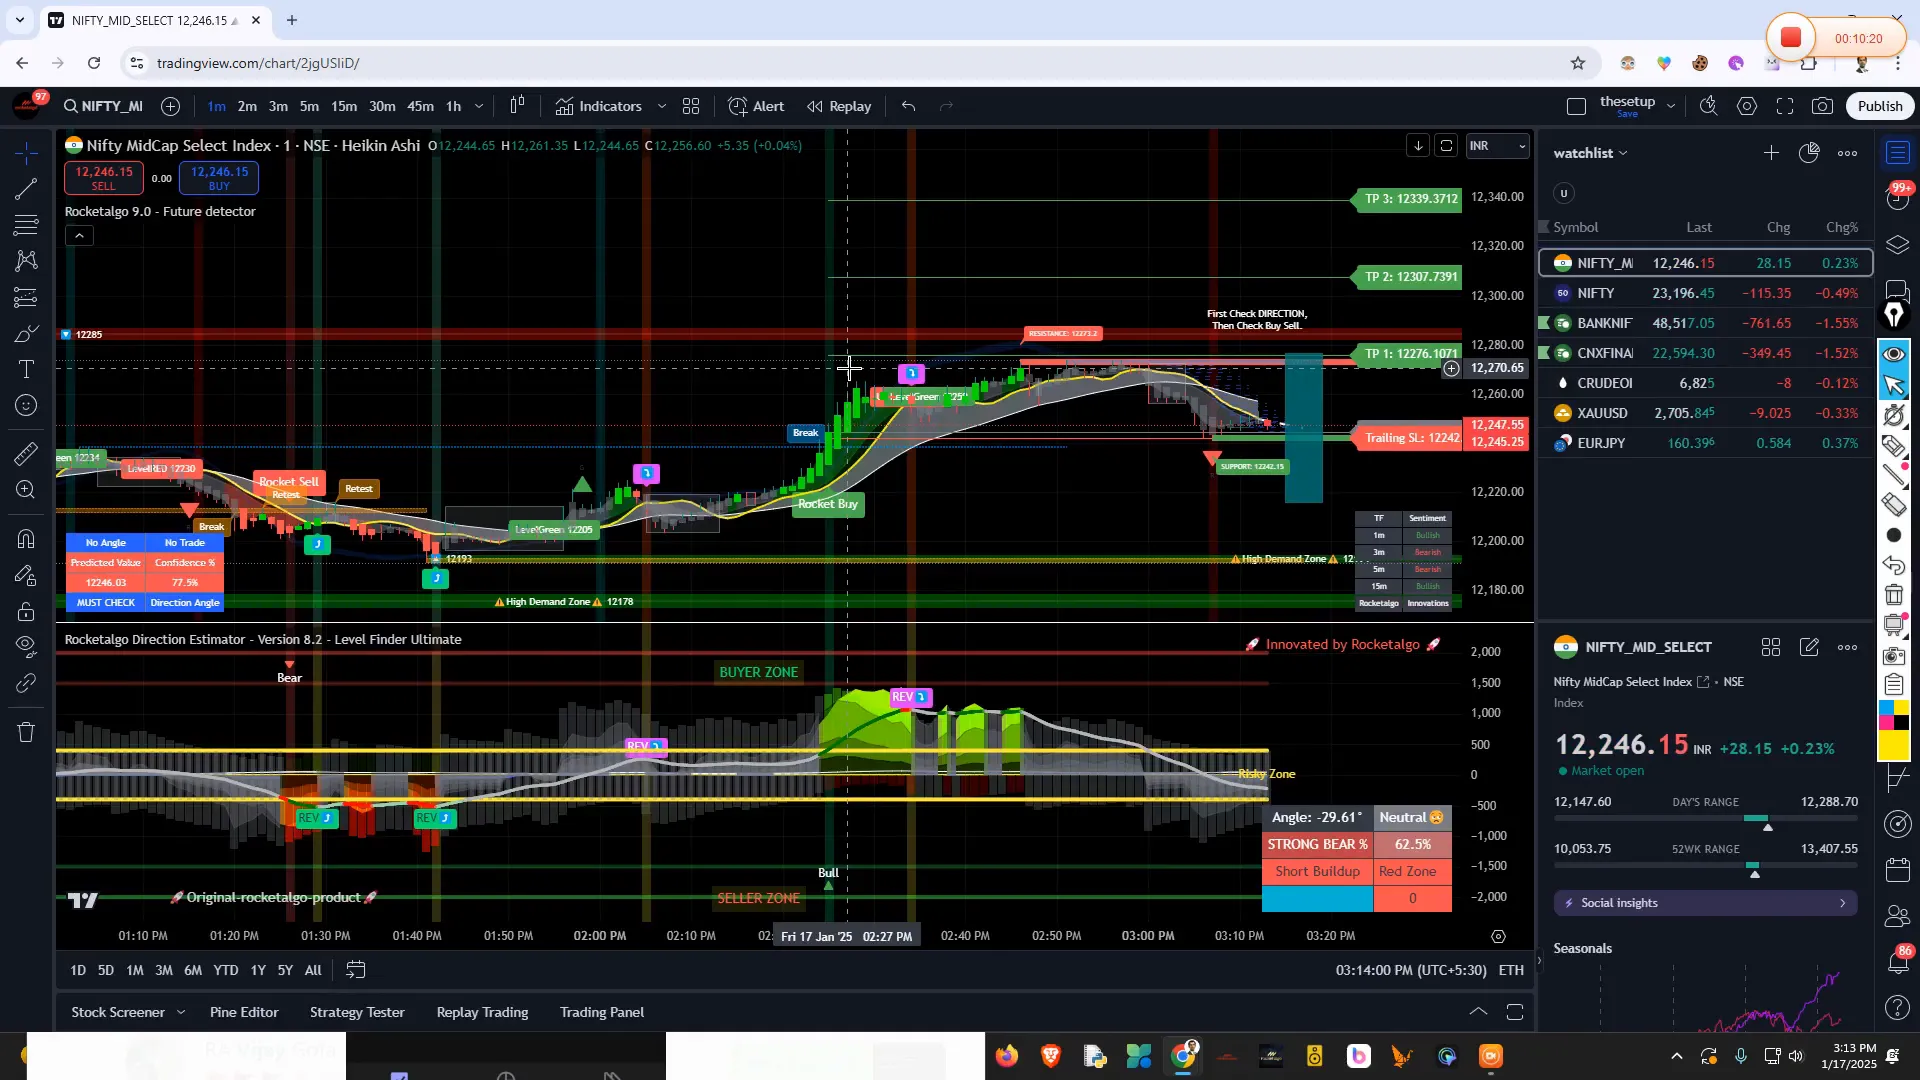This screenshot has height=1080, width=1920.
Task: Select the zoom-in magnifier tool
Action: point(25,490)
